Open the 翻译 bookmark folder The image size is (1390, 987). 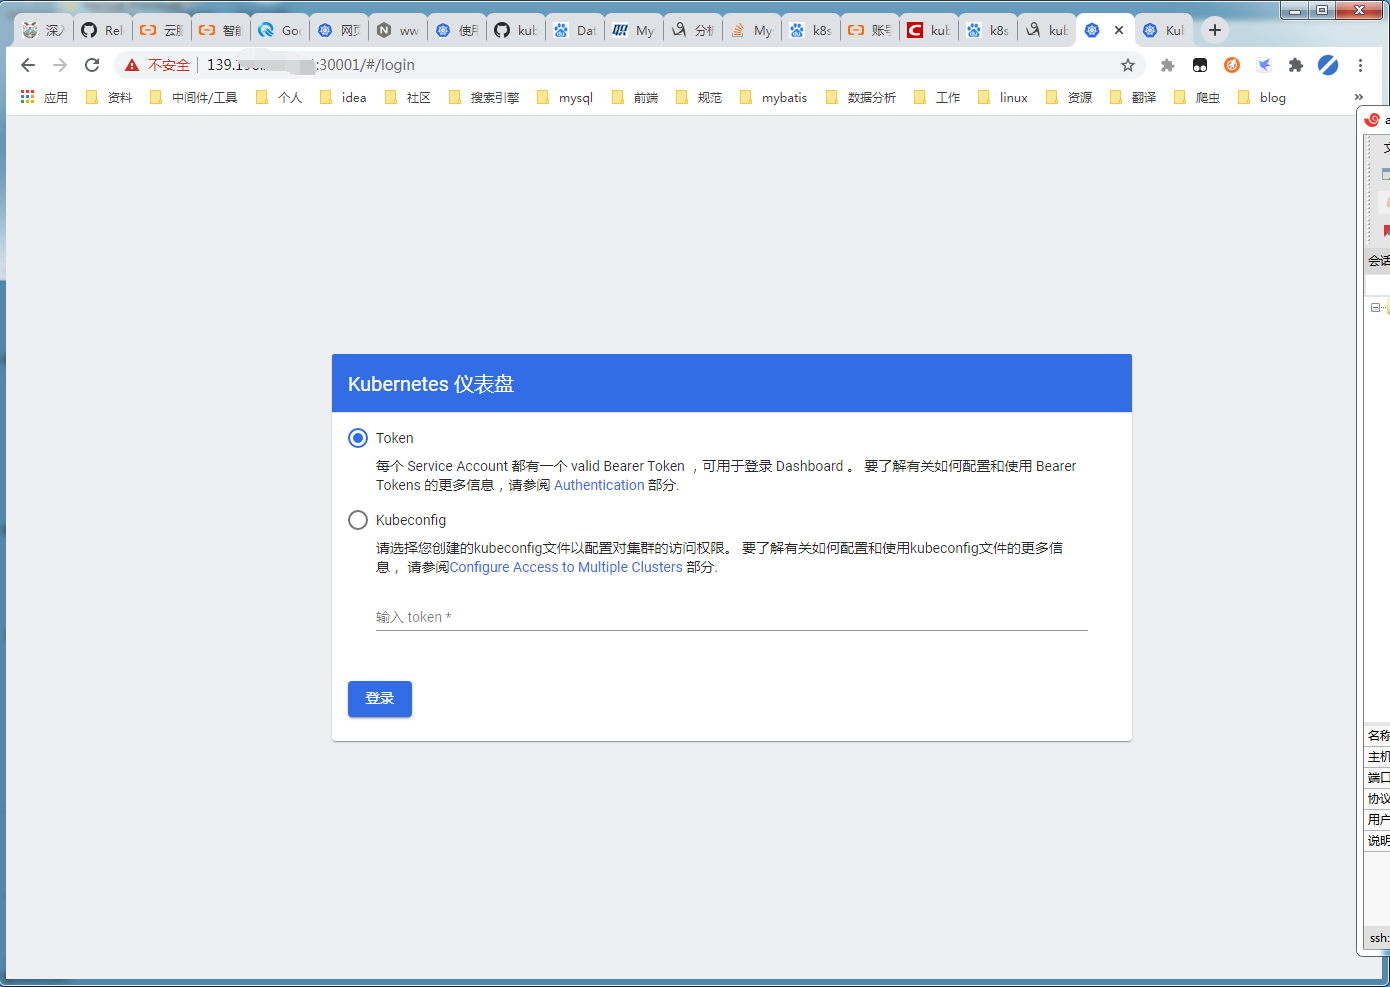click(1133, 97)
